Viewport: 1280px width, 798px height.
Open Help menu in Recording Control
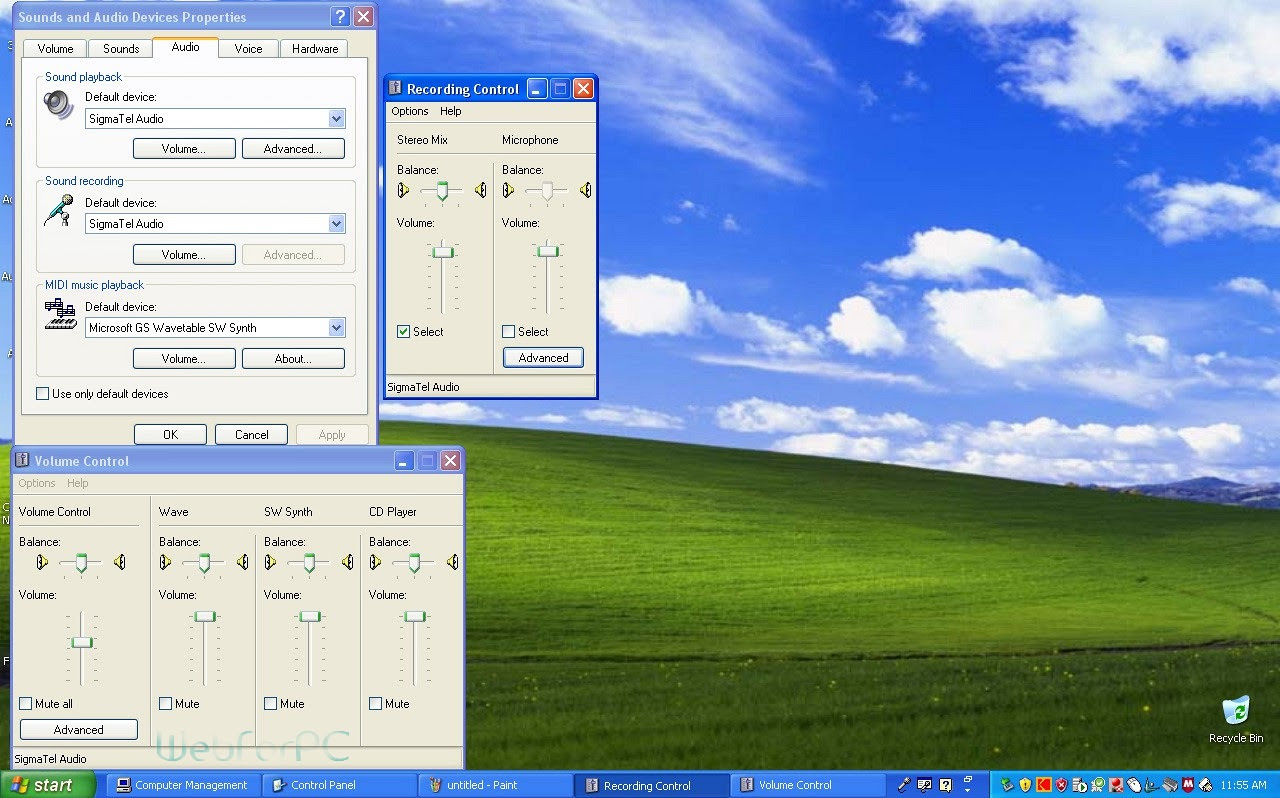pyautogui.click(x=451, y=112)
